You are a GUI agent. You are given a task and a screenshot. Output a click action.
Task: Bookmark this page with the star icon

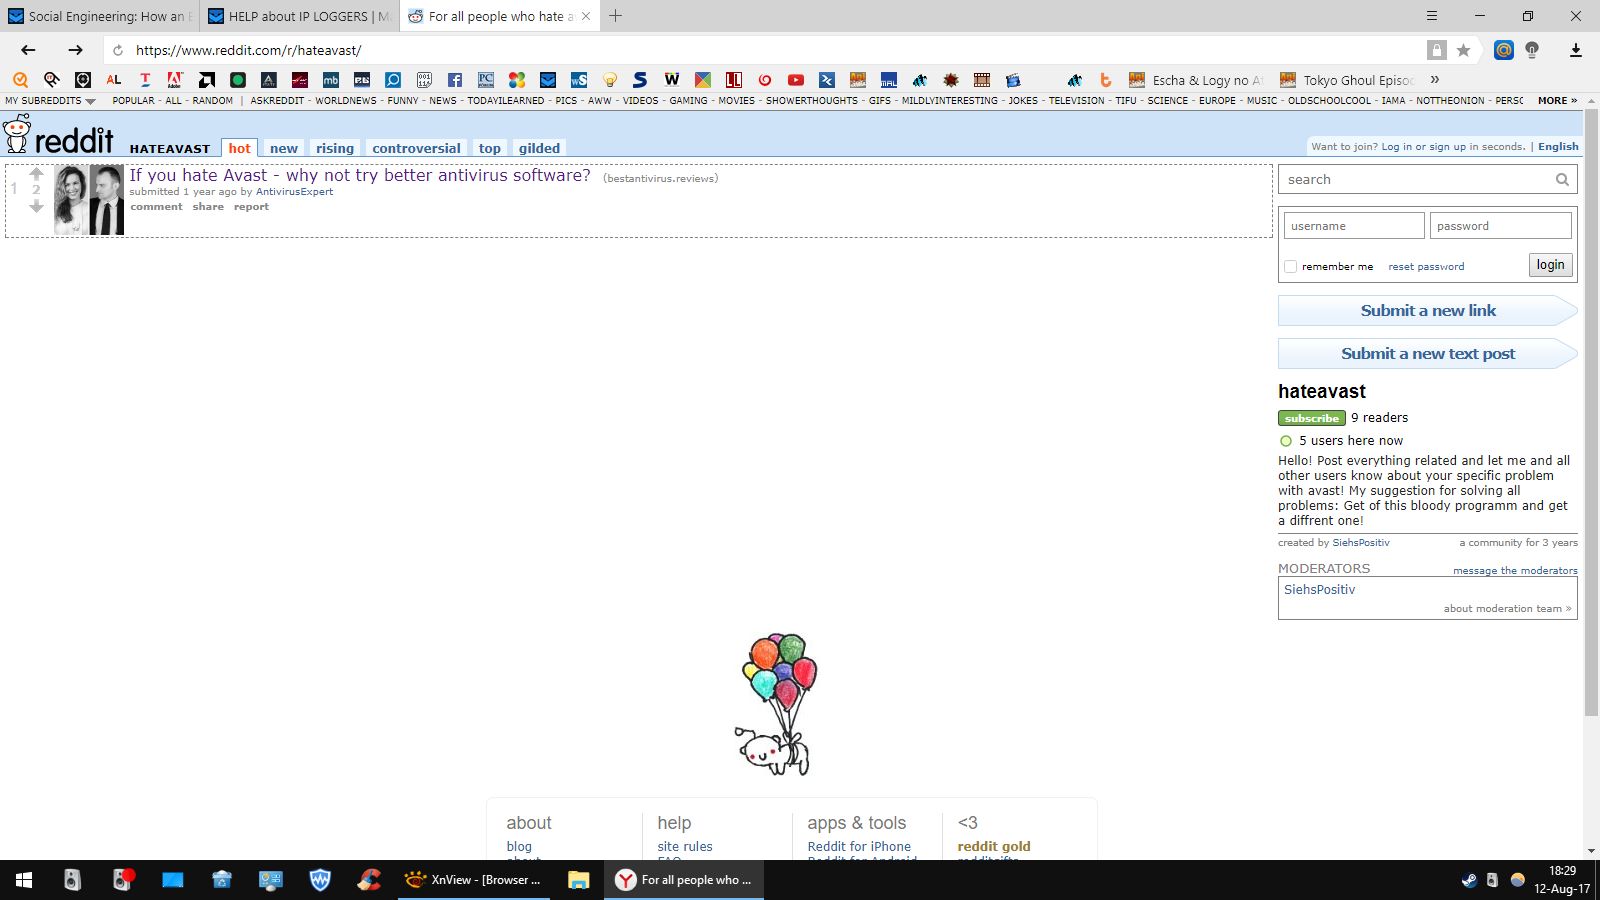pyautogui.click(x=1463, y=50)
